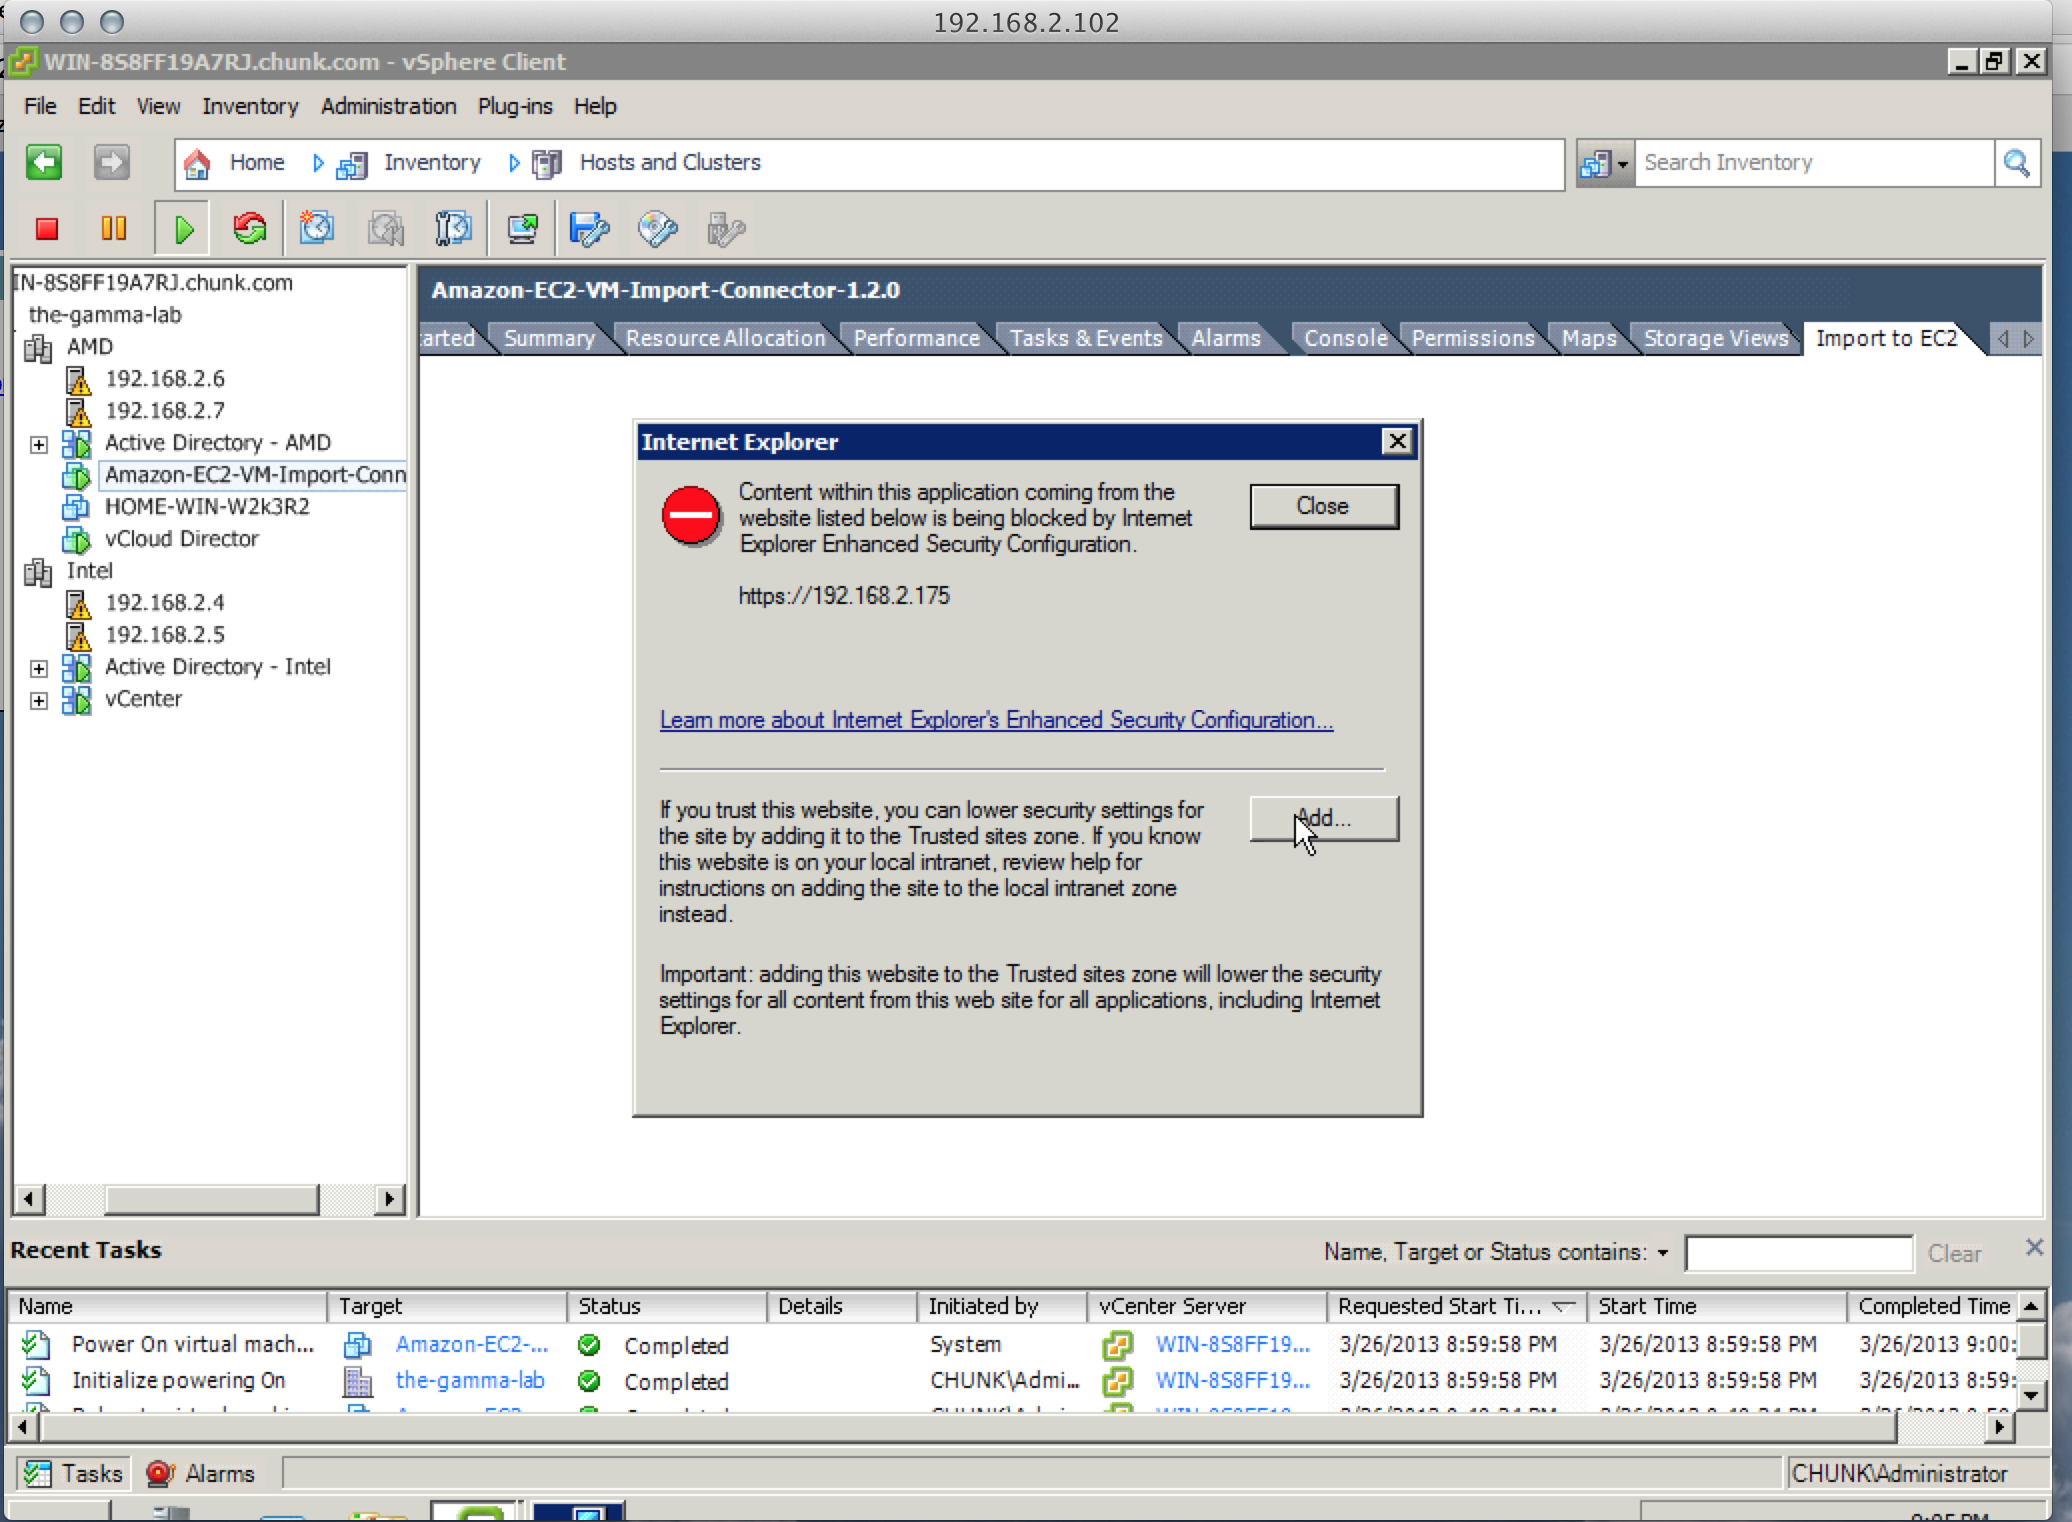Open the Learn more about Enhanced Security link

click(995, 720)
